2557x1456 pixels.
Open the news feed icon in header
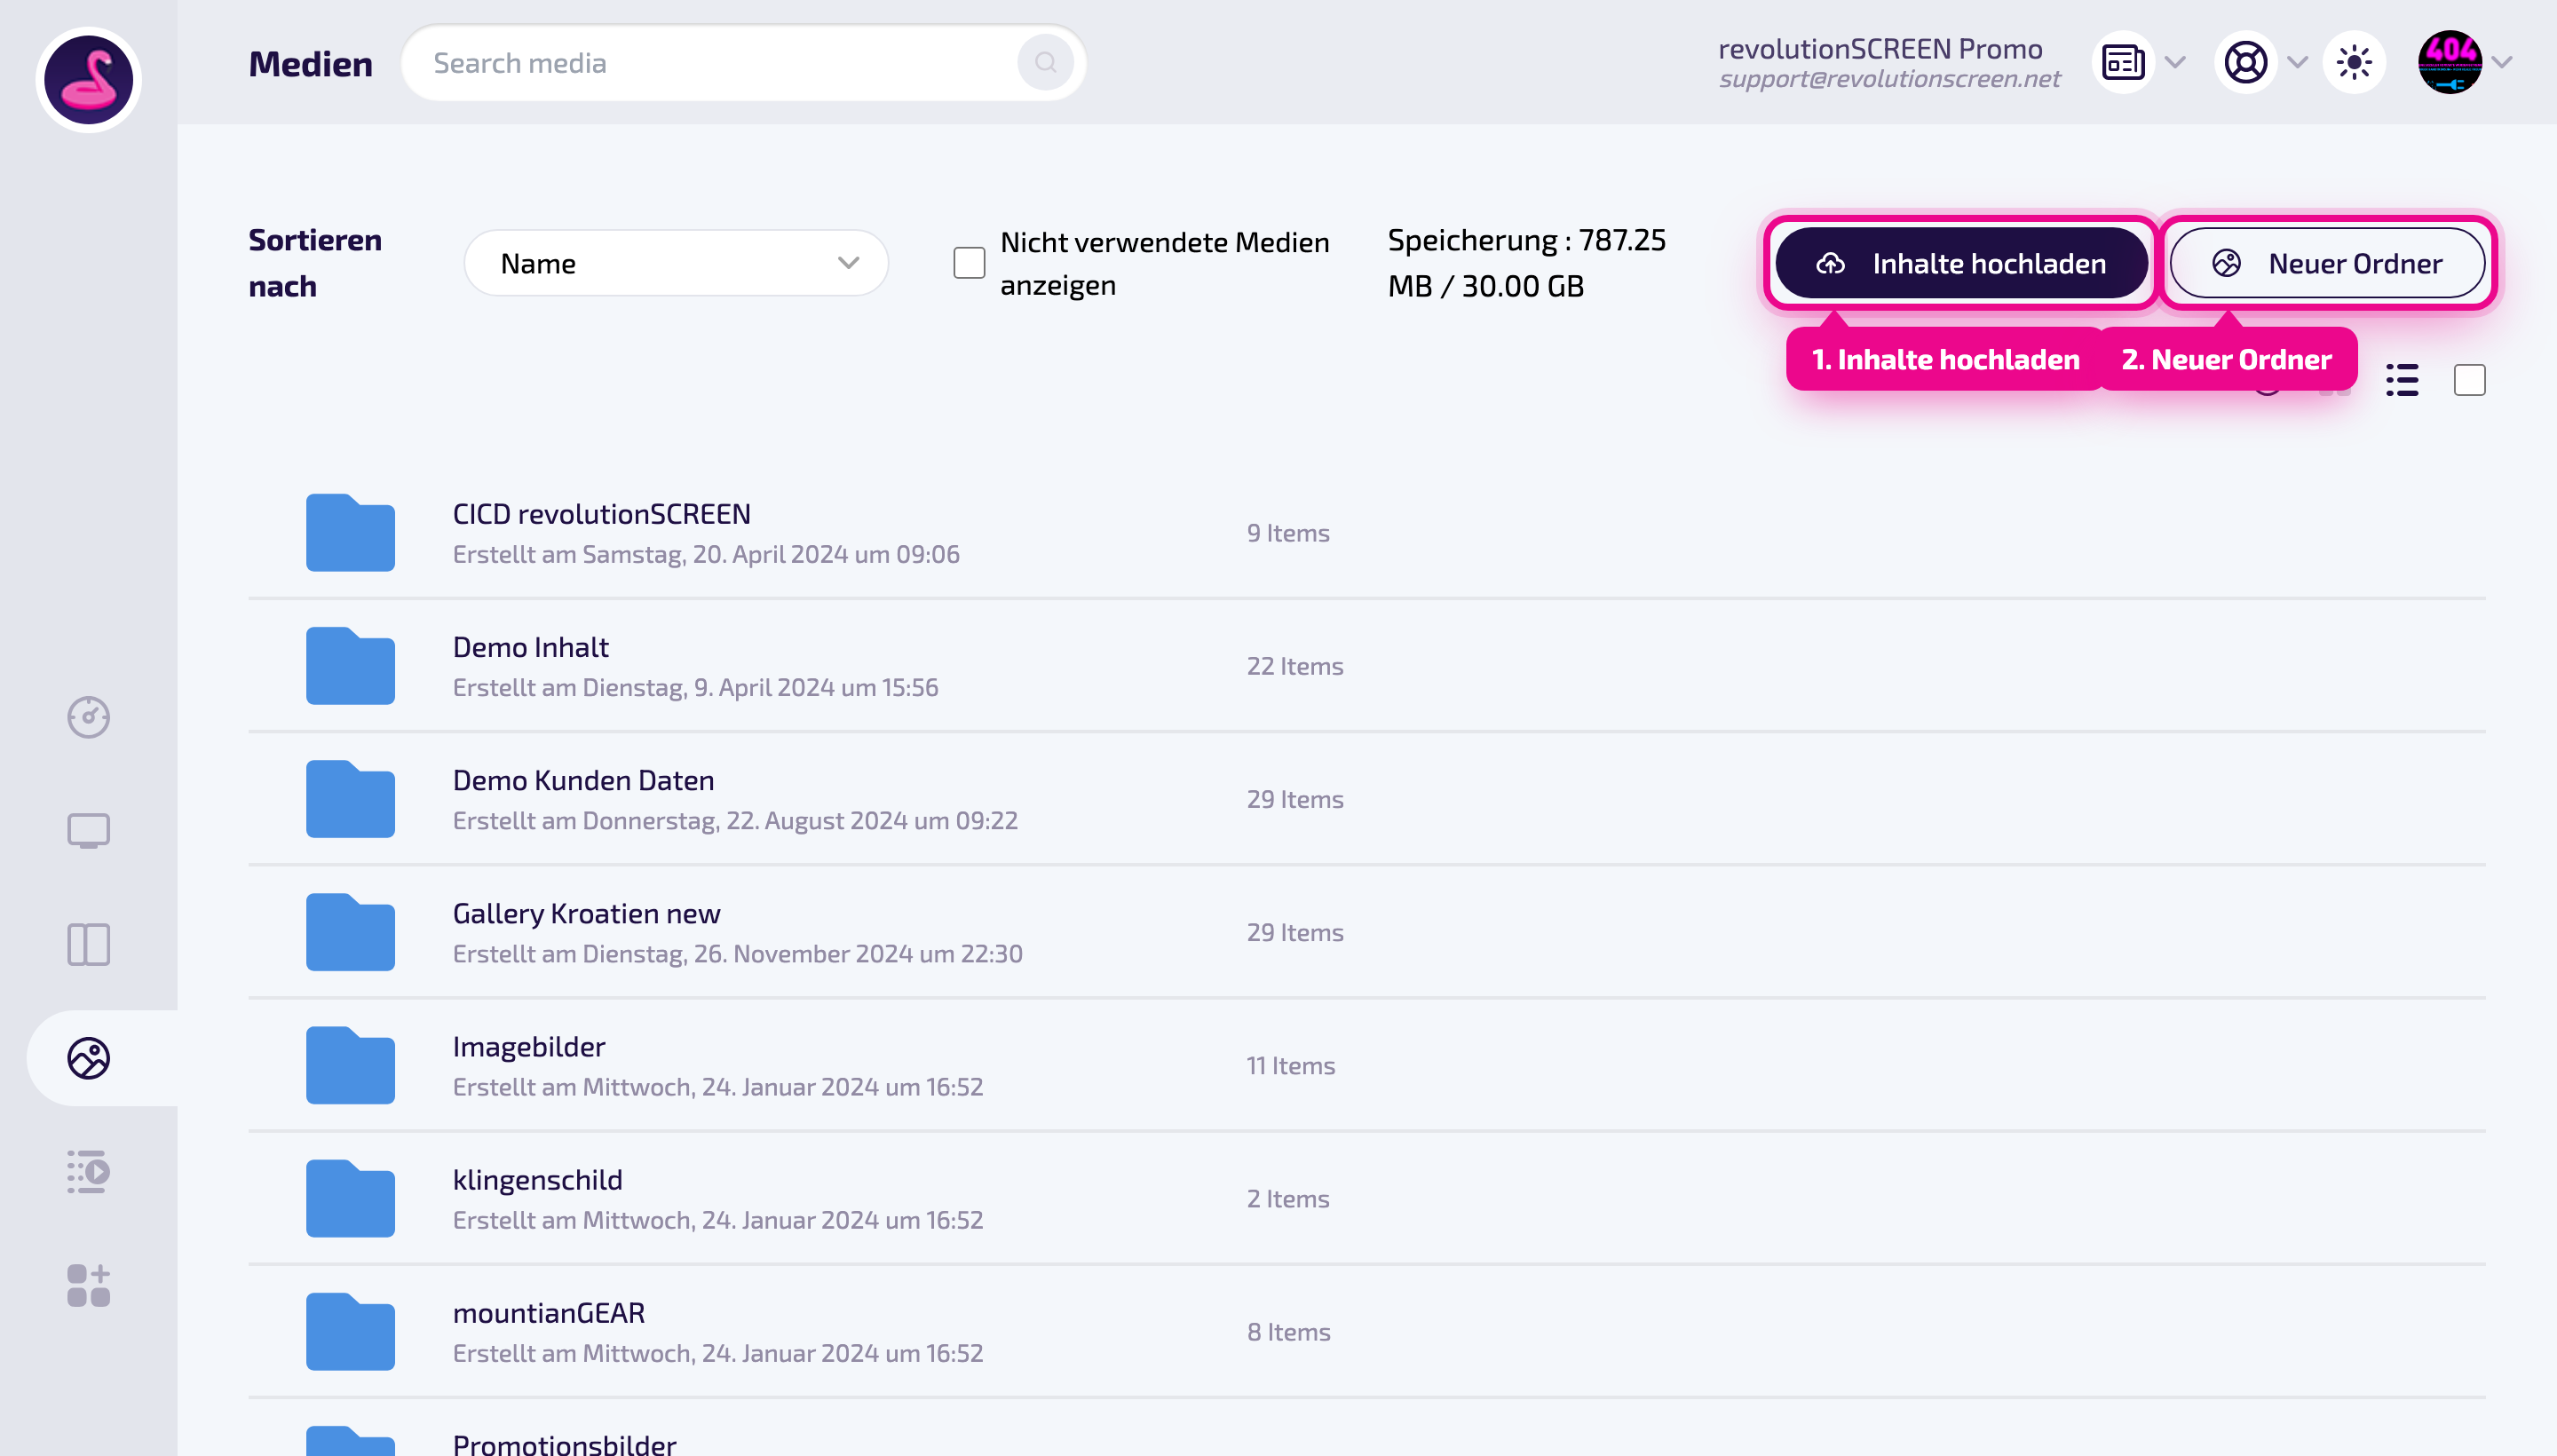pyautogui.click(x=2122, y=62)
